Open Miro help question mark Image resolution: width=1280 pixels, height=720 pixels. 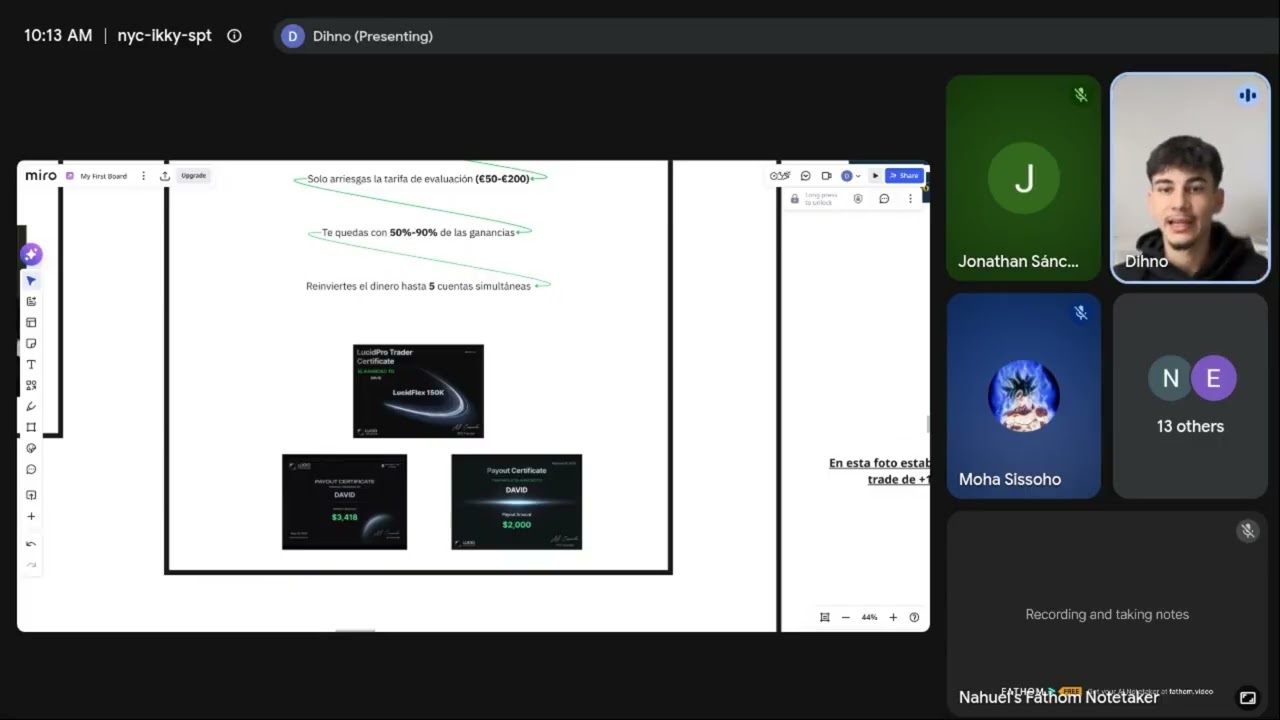point(914,617)
